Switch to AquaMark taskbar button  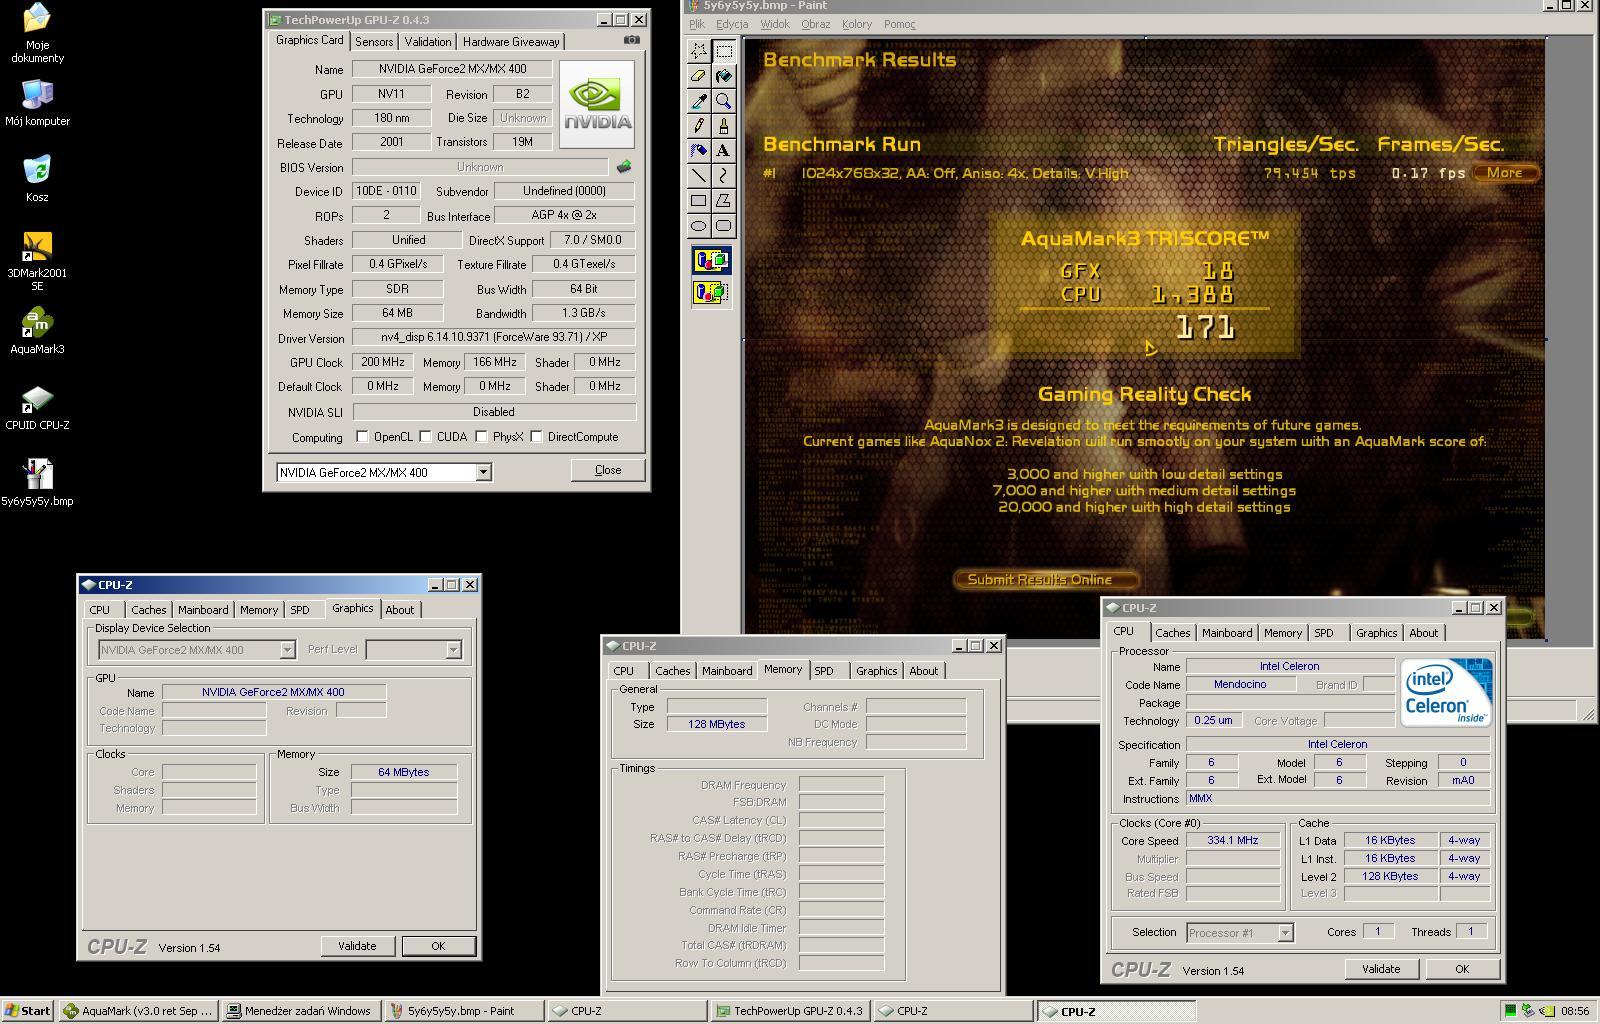(138, 1011)
